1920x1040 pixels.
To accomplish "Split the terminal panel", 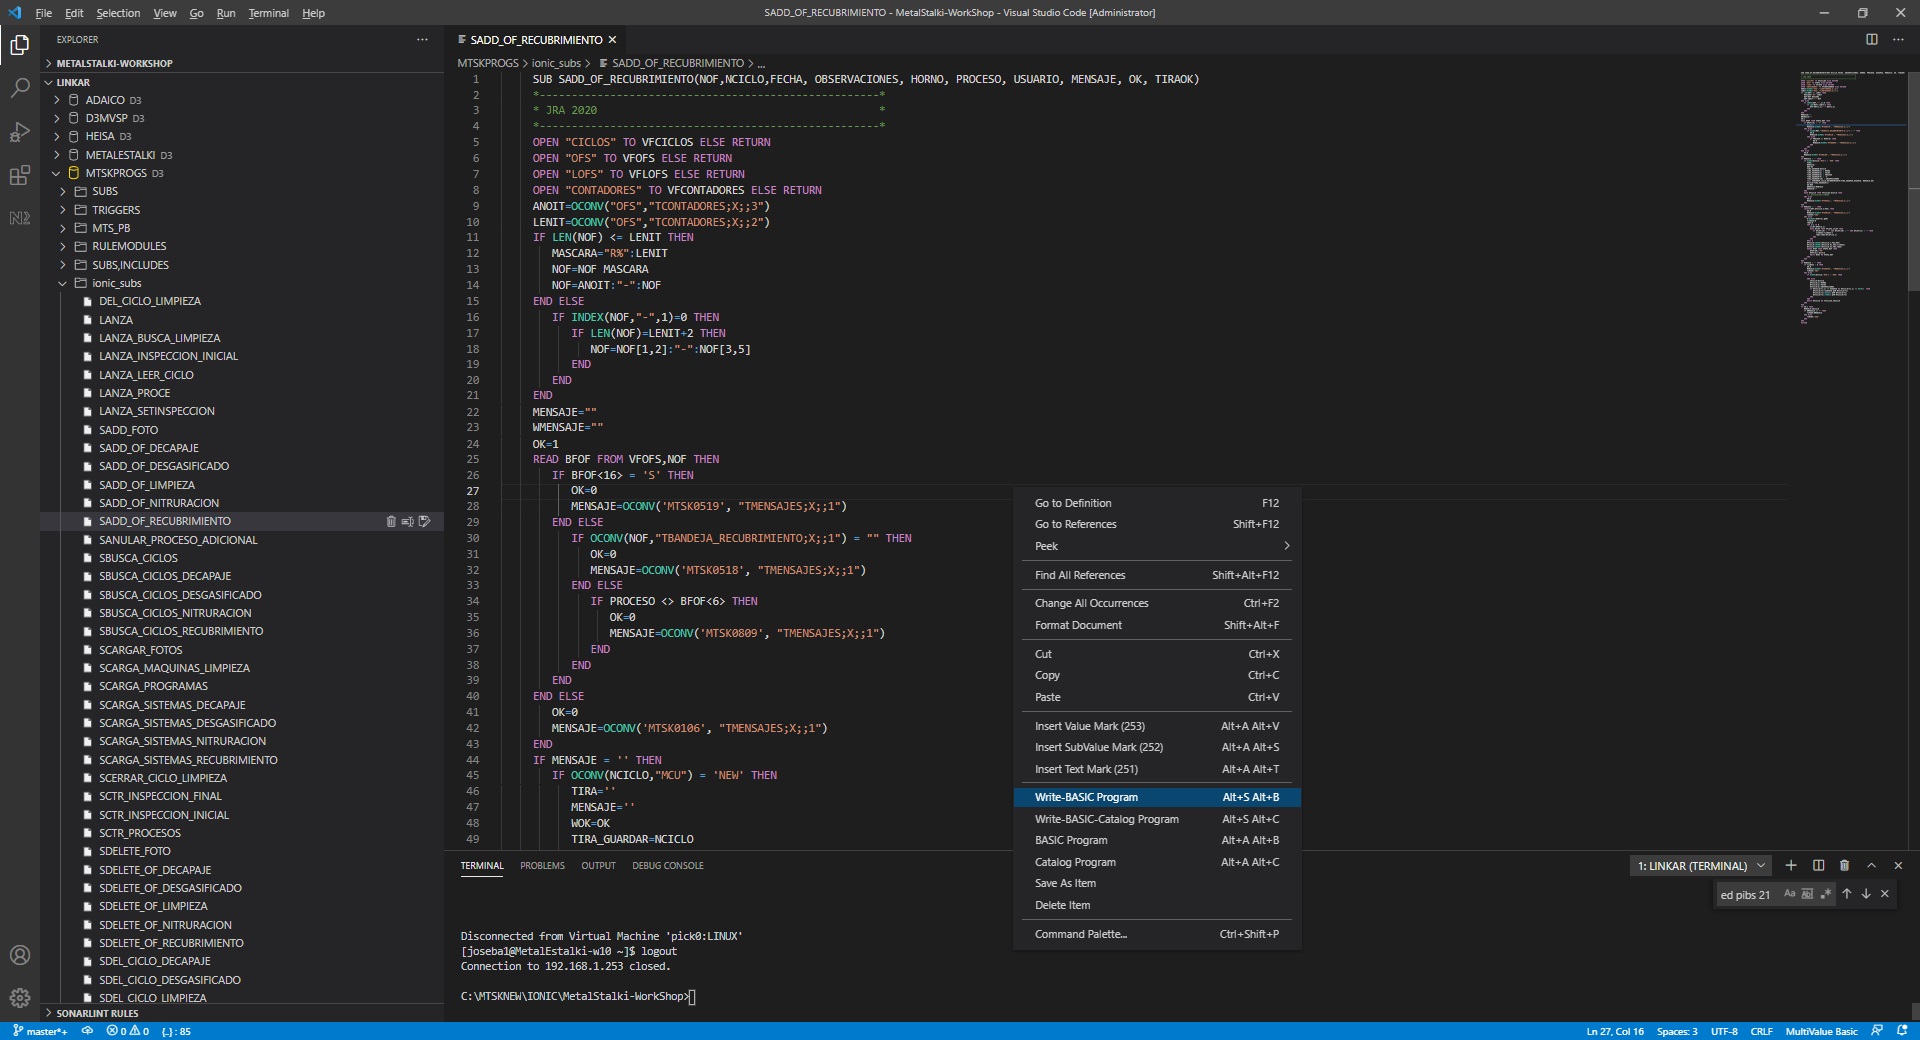I will point(1818,866).
